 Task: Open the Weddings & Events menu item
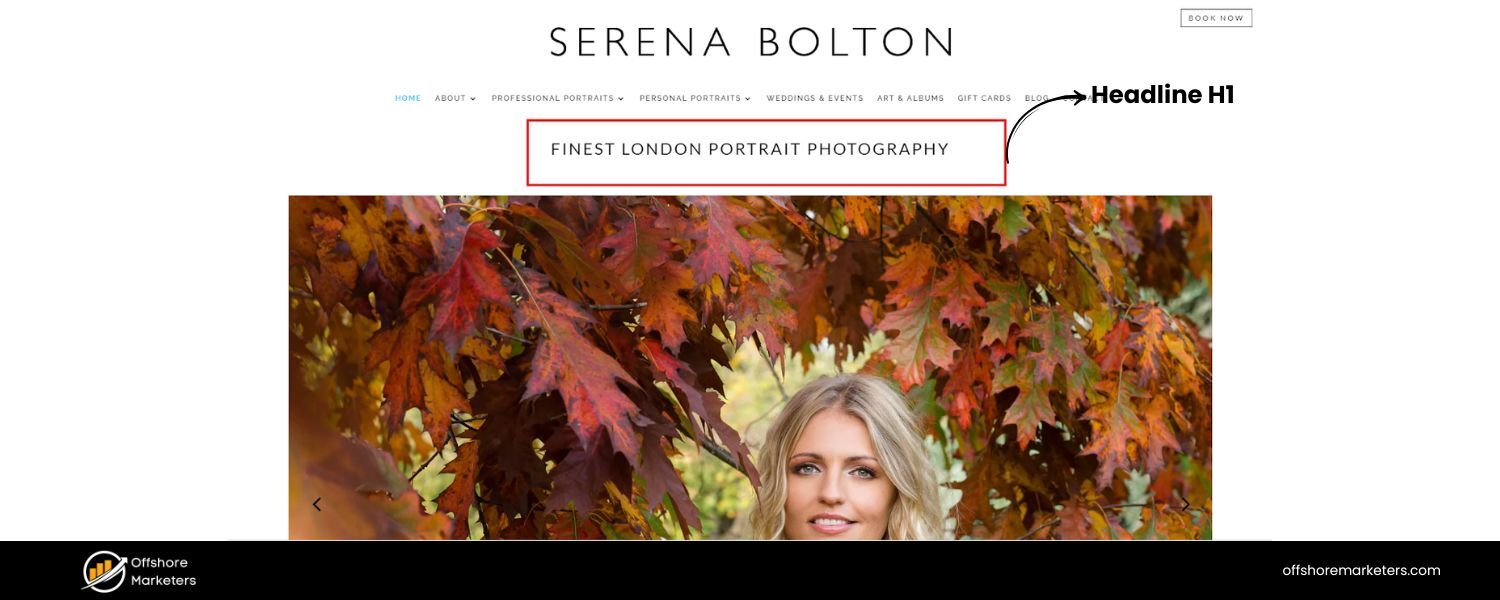815,98
